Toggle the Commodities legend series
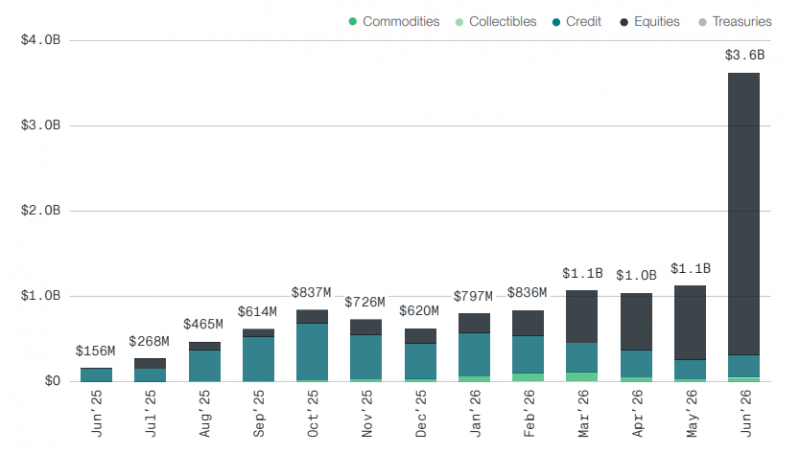The height and width of the screenshot is (453, 800). 394,21
